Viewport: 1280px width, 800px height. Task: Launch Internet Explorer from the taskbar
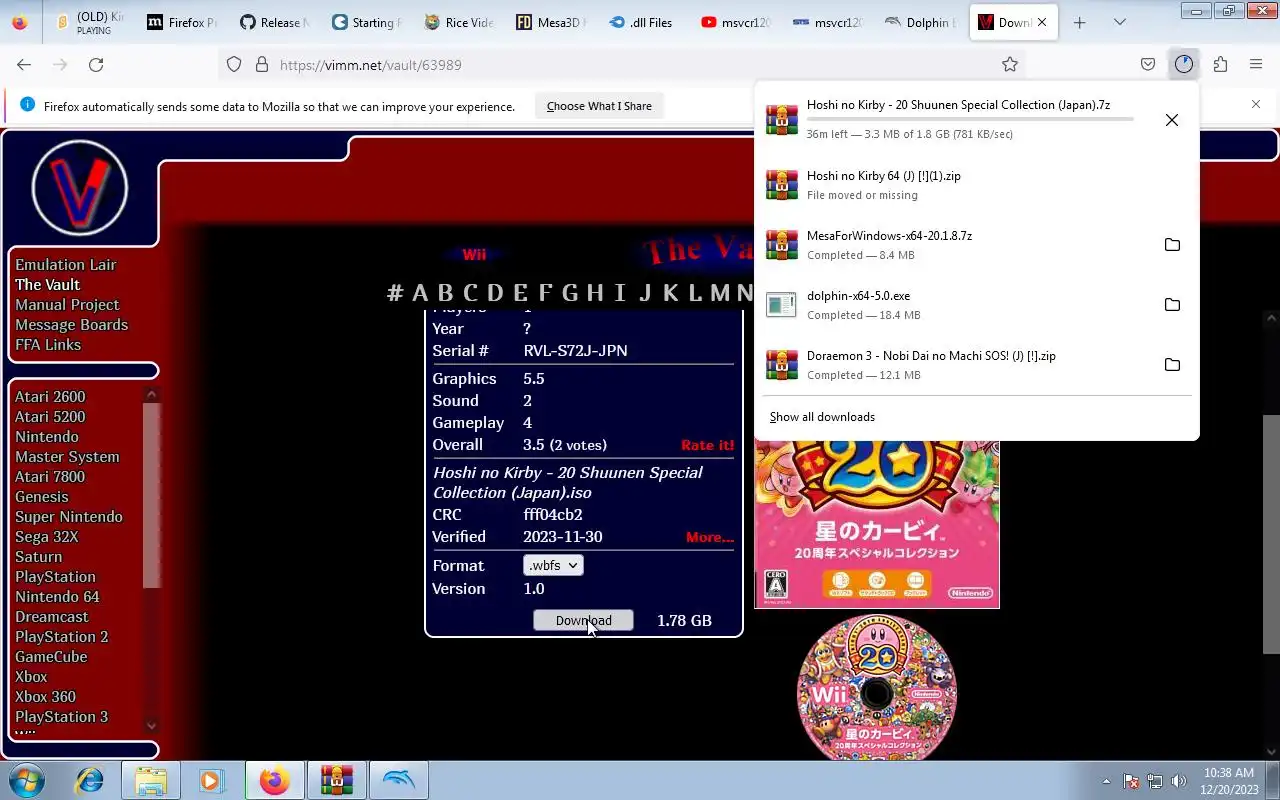point(89,780)
